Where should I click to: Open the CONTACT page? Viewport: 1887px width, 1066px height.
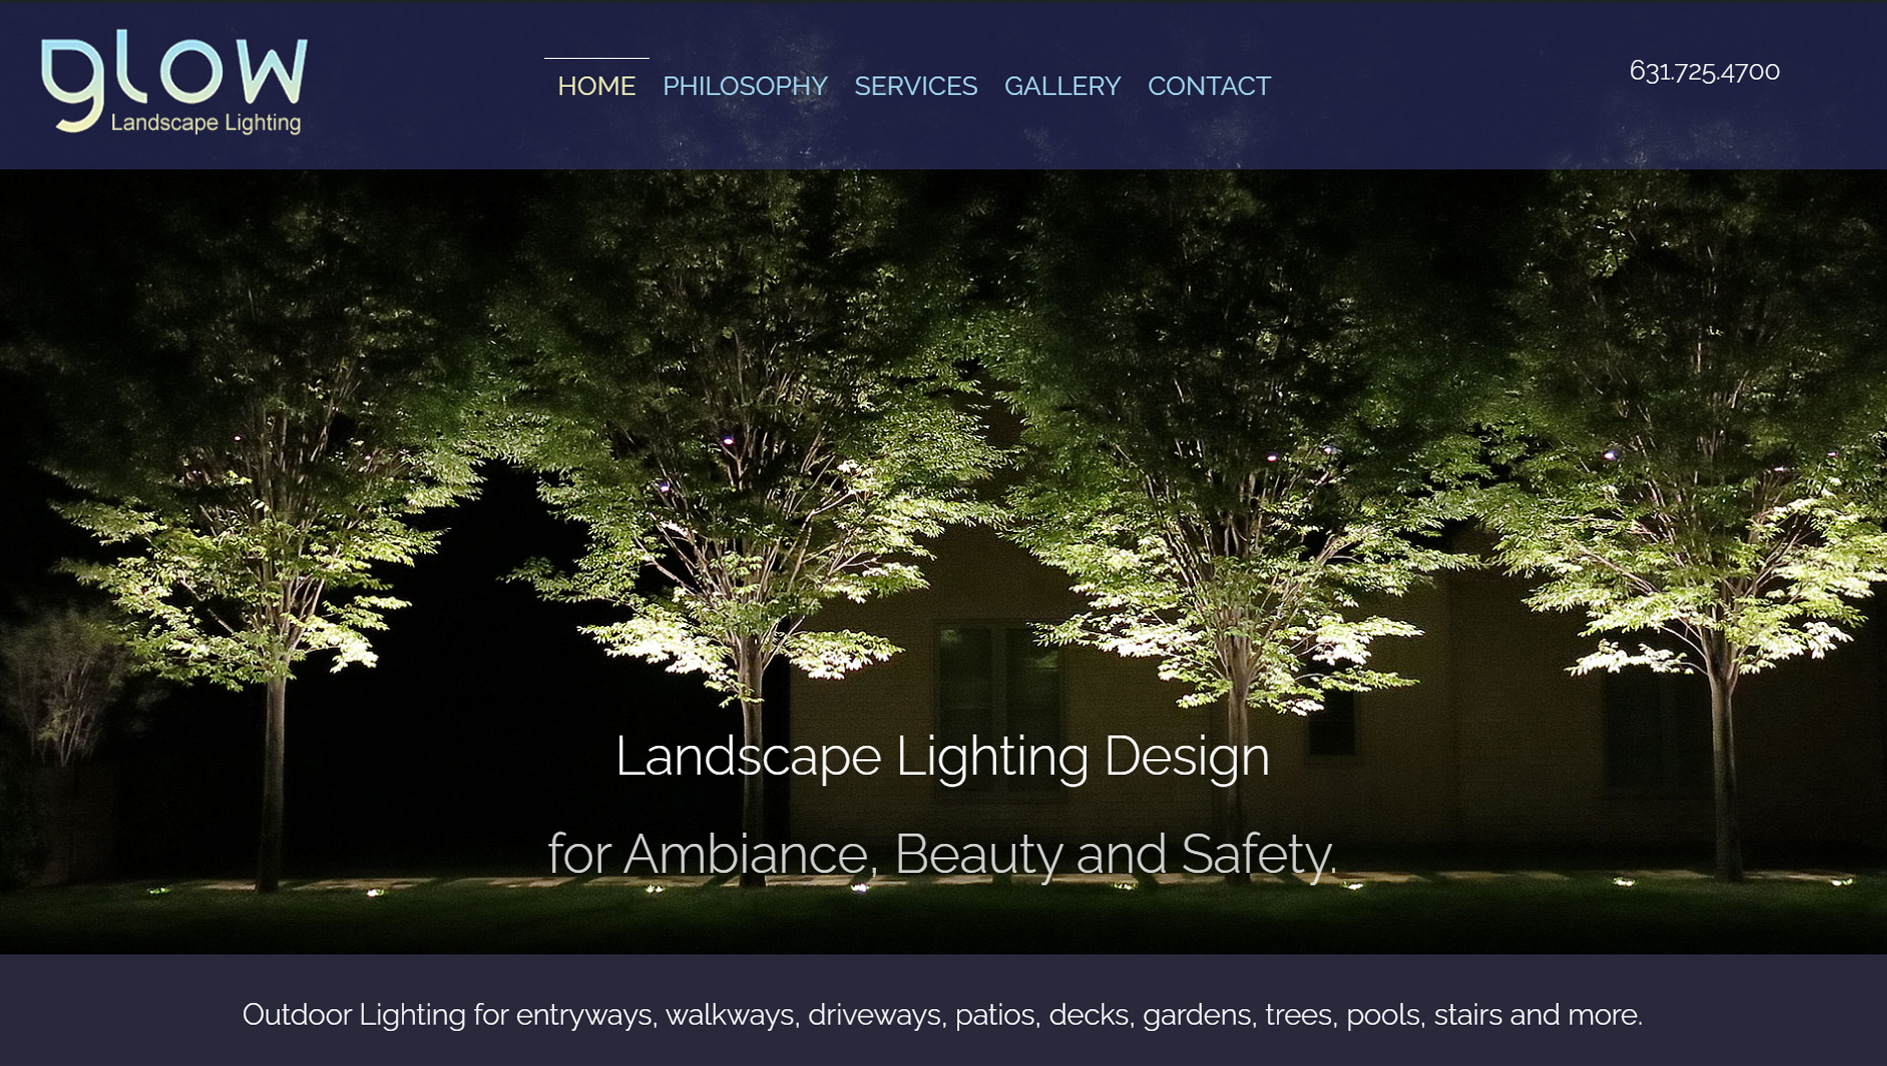click(x=1209, y=86)
